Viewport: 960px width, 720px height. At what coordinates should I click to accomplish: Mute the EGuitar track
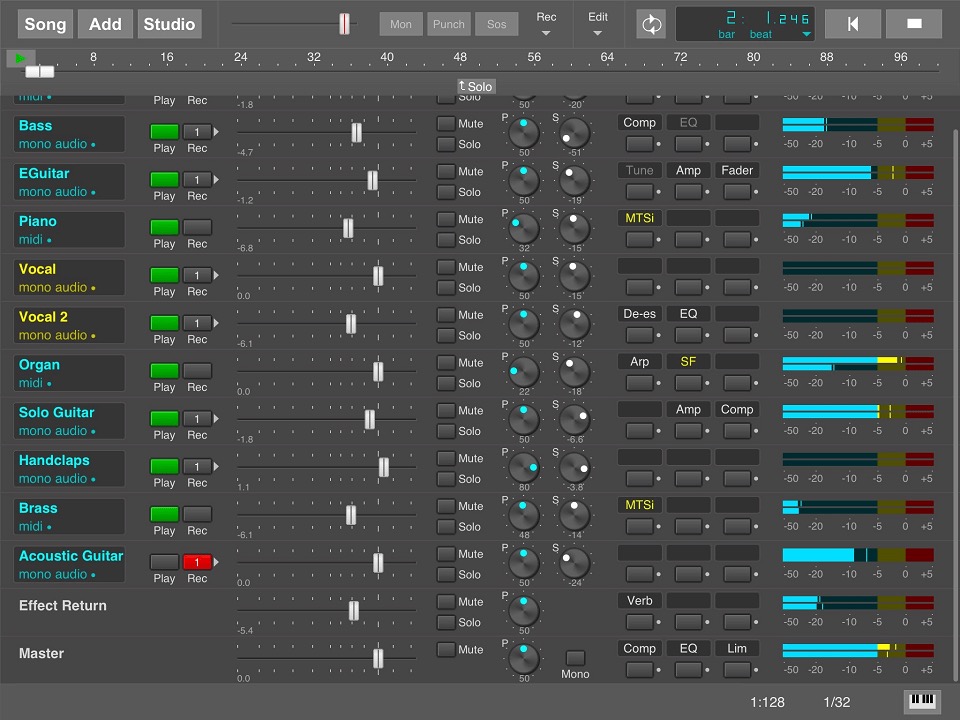(x=446, y=171)
